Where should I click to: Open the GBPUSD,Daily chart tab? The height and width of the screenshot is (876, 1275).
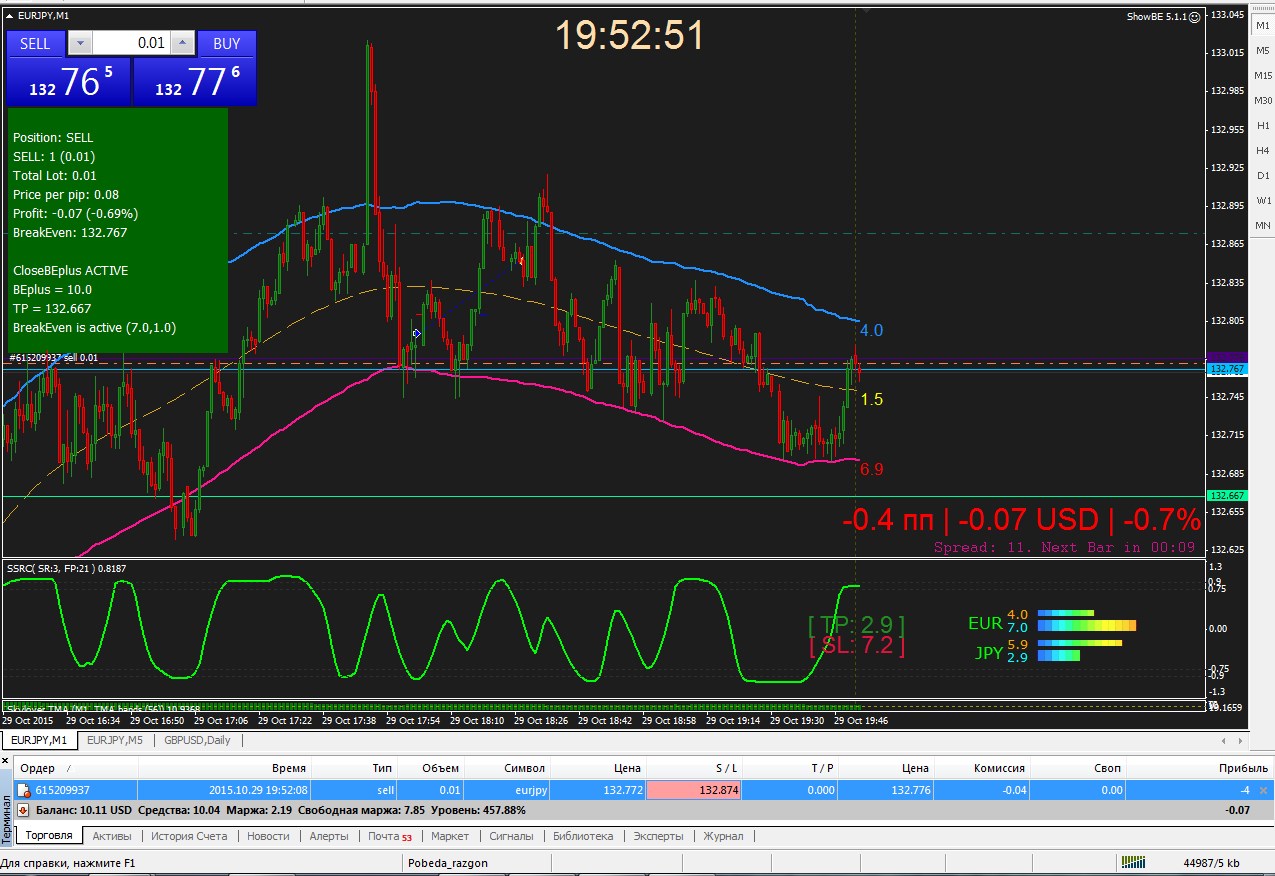[x=198, y=741]
